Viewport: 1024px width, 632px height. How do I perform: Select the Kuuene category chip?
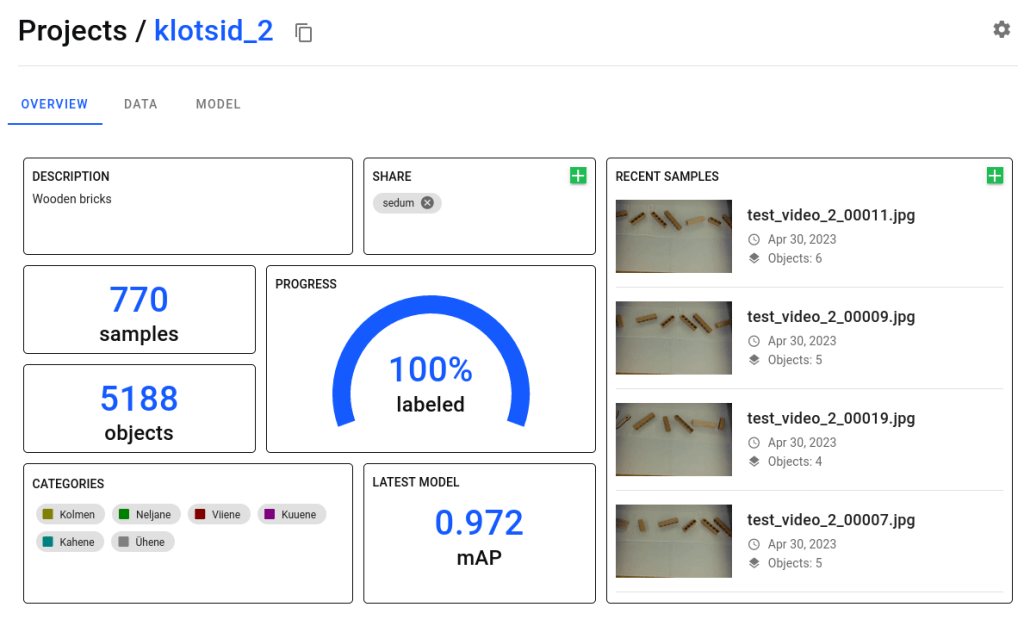(x=292, y=515)
